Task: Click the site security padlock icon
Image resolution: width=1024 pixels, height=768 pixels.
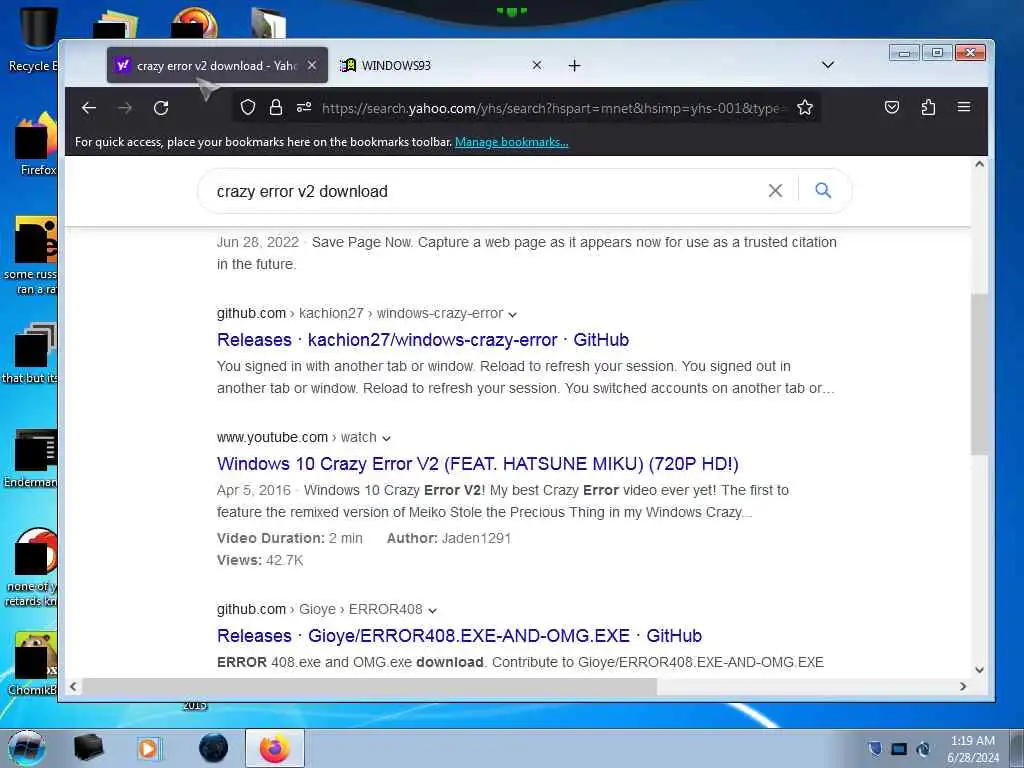Action: click(x=276, y=107)
